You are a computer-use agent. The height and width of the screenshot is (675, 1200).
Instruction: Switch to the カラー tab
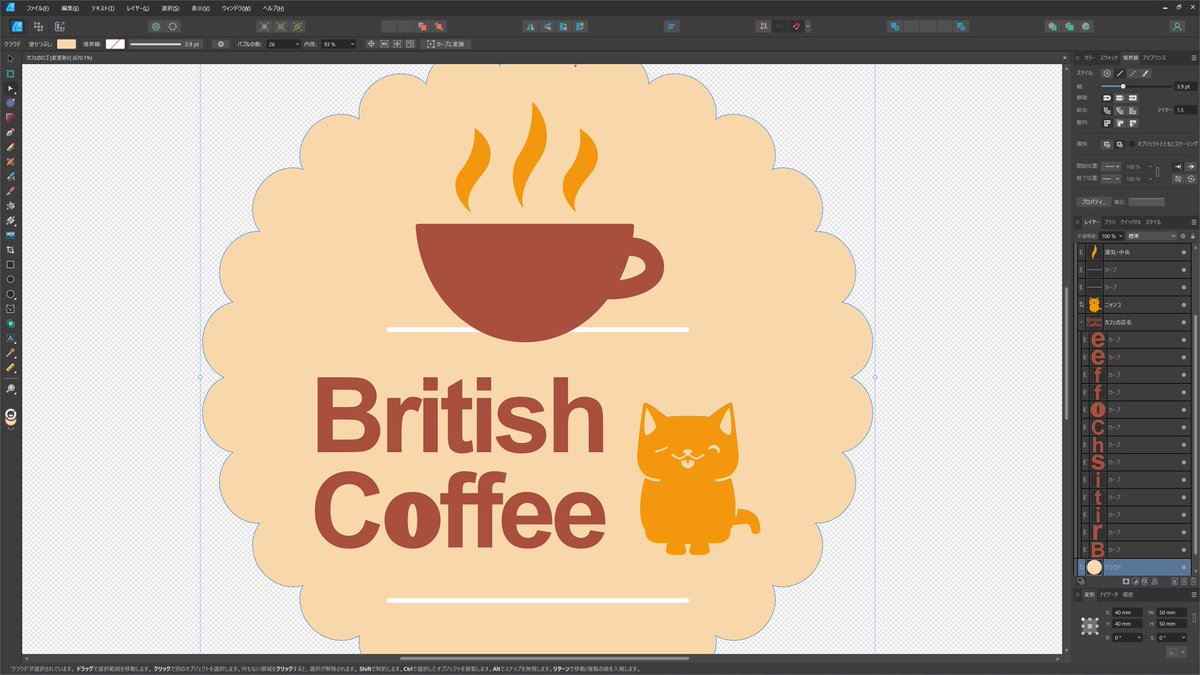(x=1089, y=58)
